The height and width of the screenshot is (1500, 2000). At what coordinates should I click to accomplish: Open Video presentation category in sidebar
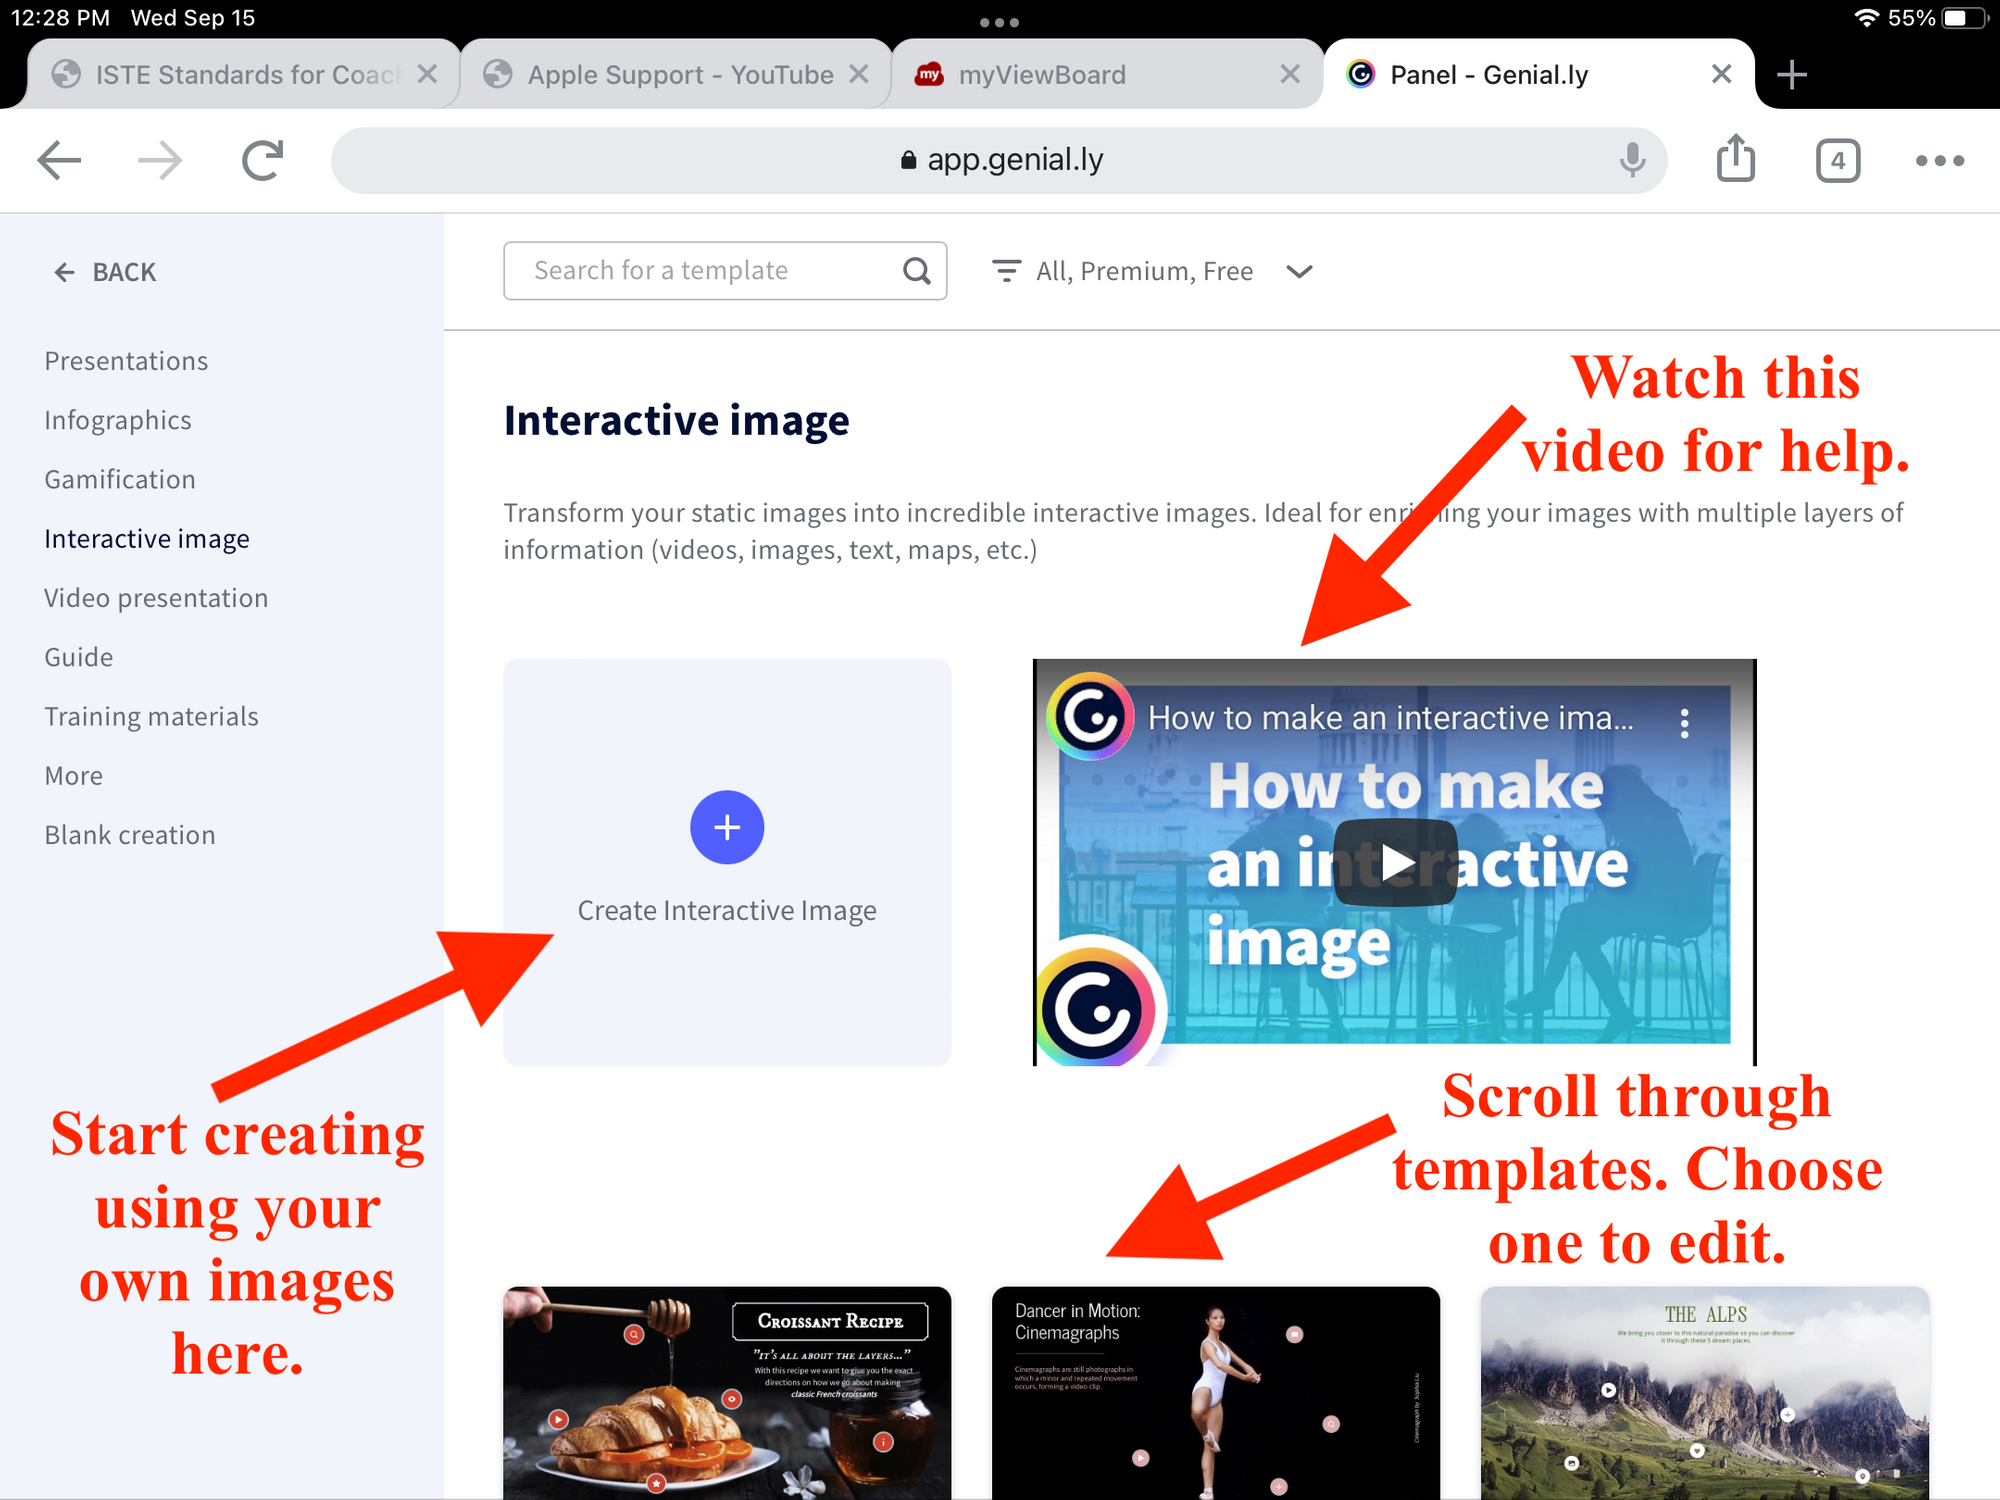(156, 598)
